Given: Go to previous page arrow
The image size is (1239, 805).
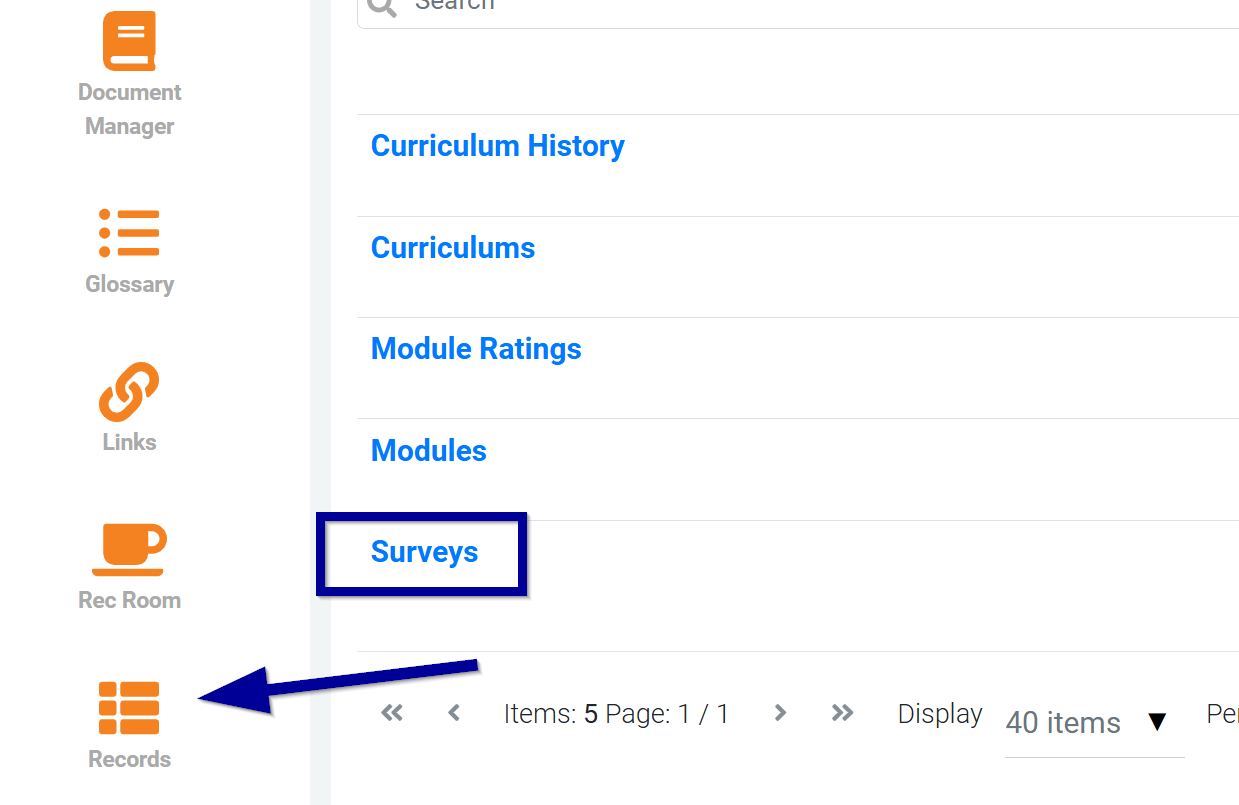Looking at the screenshot, I should 454,713.
